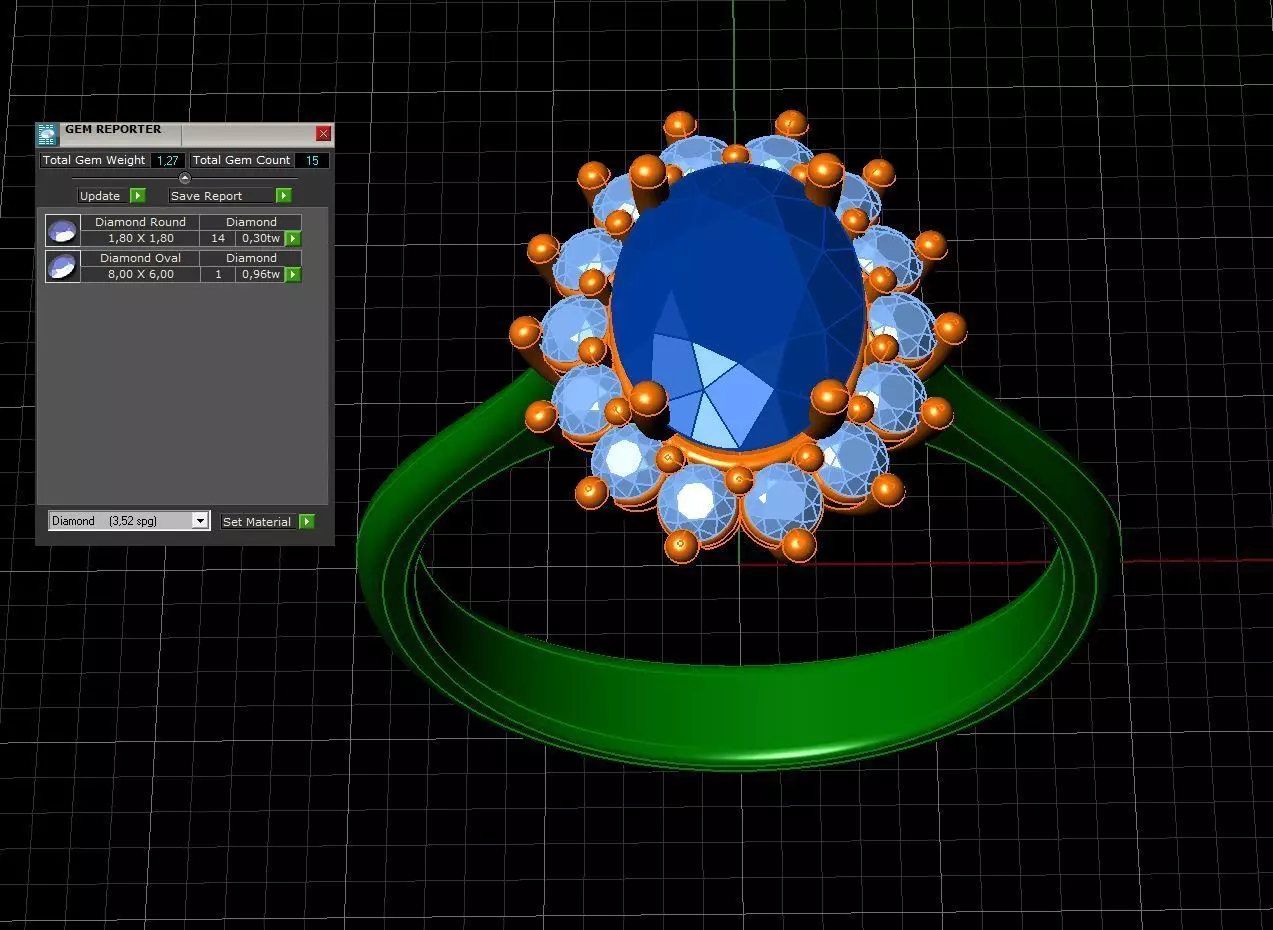Viewport: 1273px width, 930px height.
Task: Click the quantity cell showing 14
Action: pos(218,238)
